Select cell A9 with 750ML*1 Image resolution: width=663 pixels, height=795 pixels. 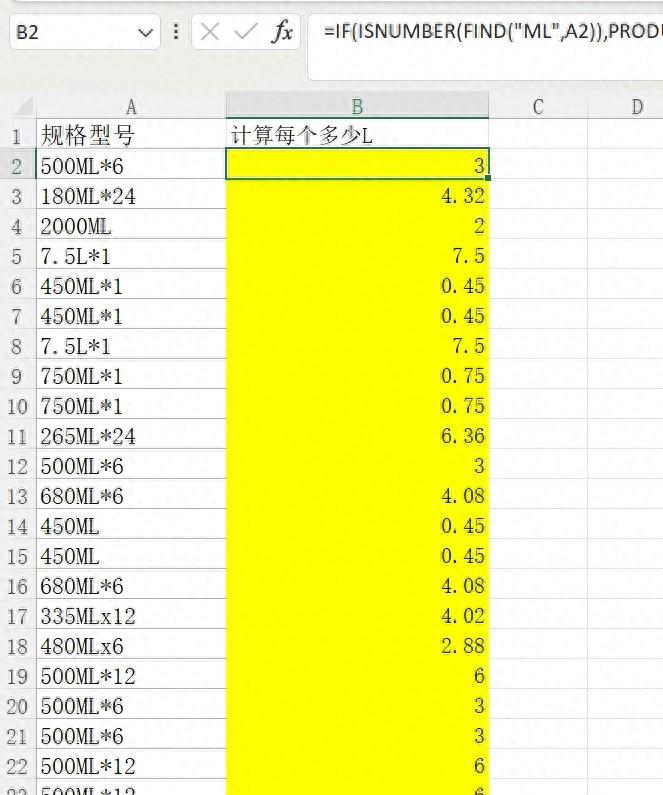pyautogui.click(x=131, y=376)
